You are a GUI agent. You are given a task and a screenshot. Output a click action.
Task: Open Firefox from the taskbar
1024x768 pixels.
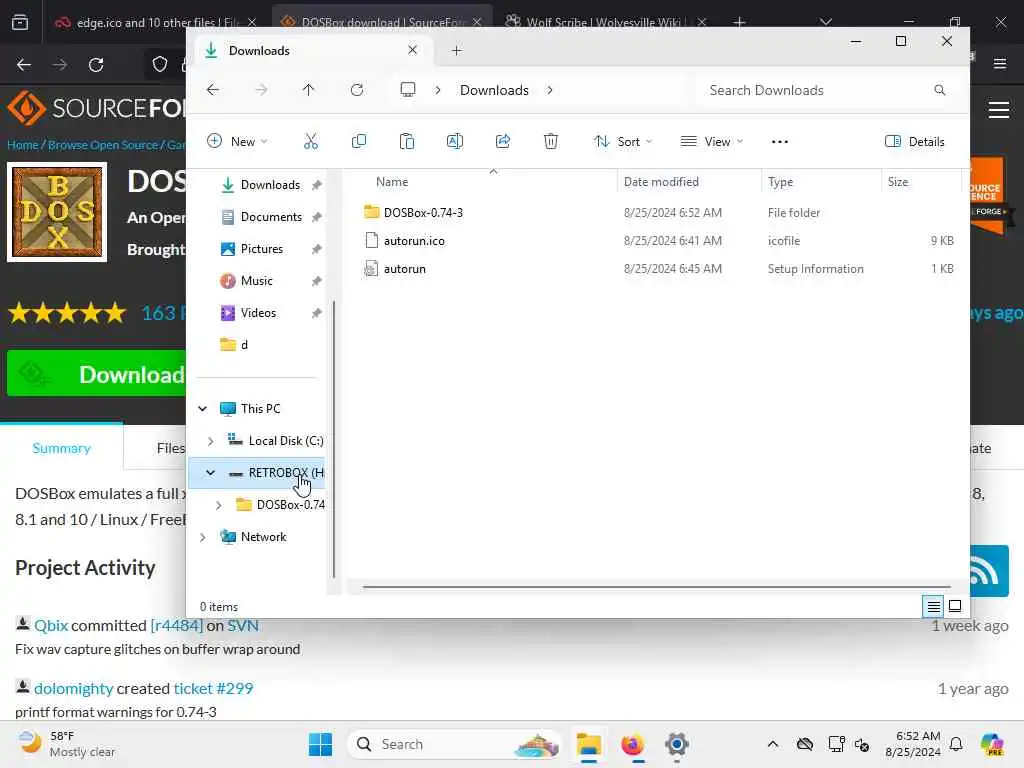(x=632, y=744)
